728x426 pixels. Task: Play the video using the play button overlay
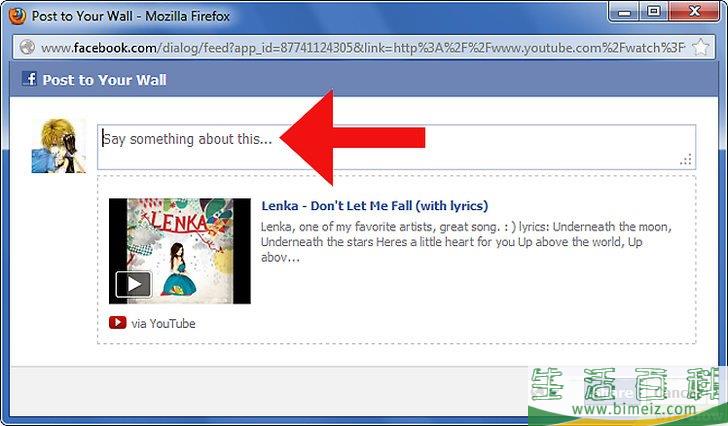133,284
